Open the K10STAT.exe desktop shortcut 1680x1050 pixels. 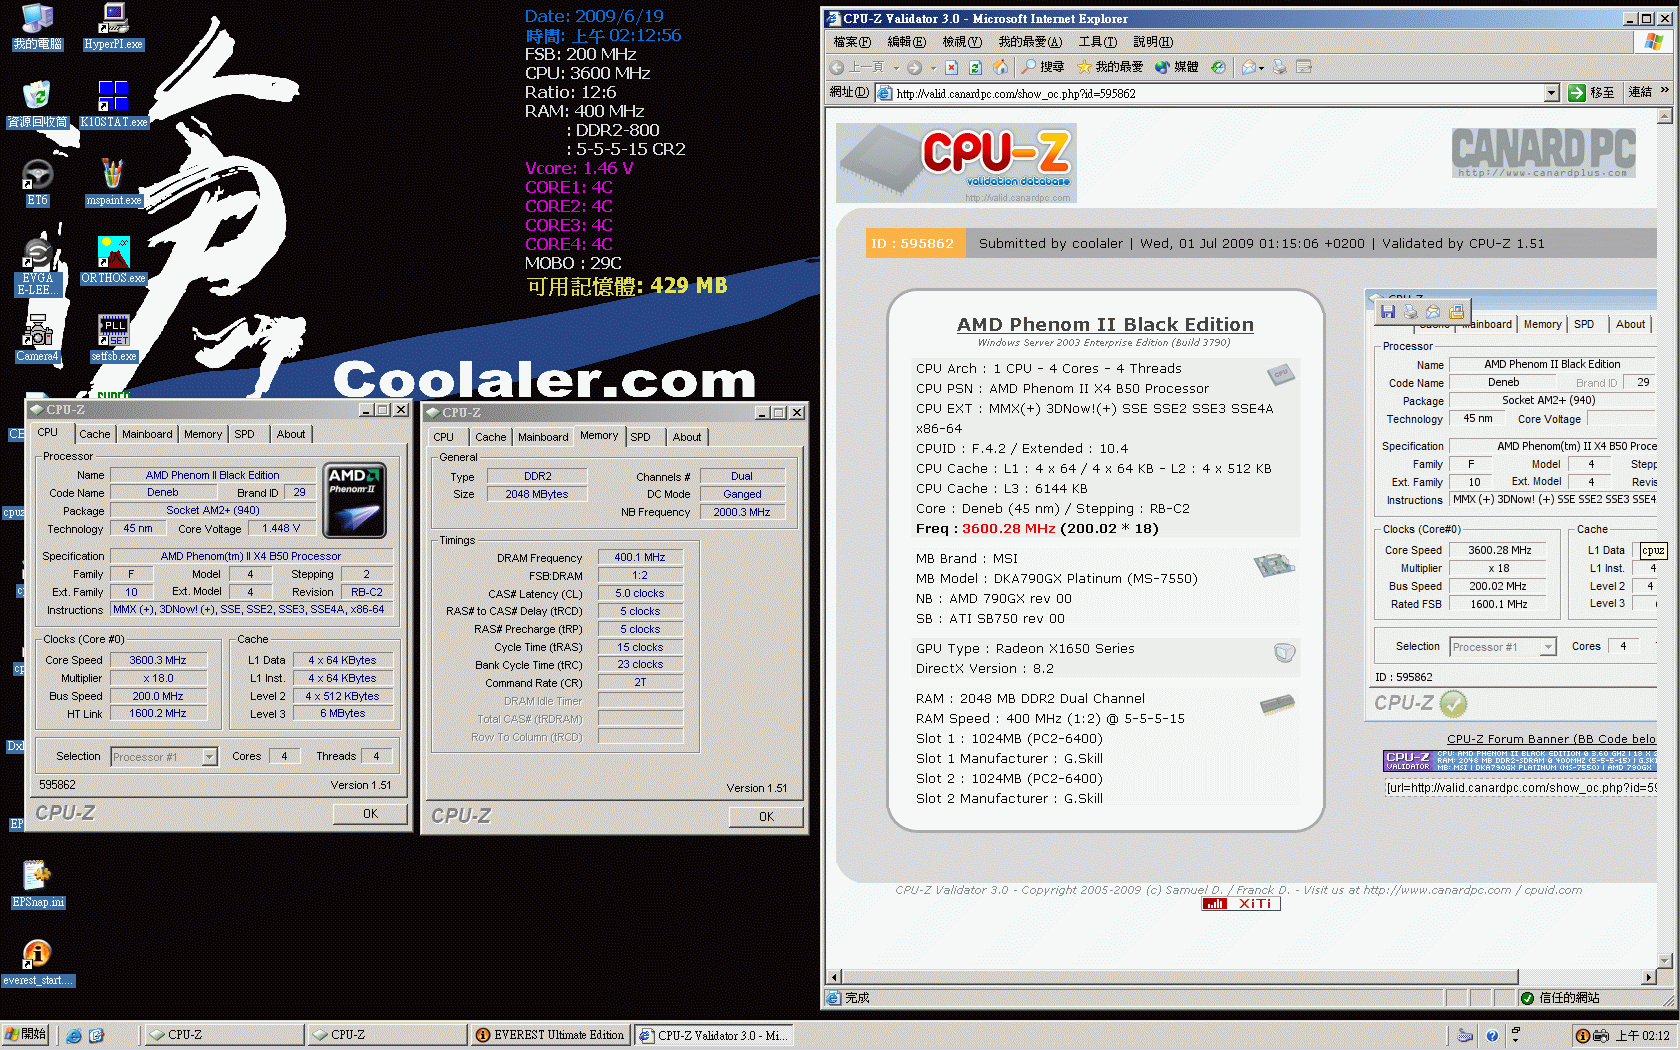113,104
